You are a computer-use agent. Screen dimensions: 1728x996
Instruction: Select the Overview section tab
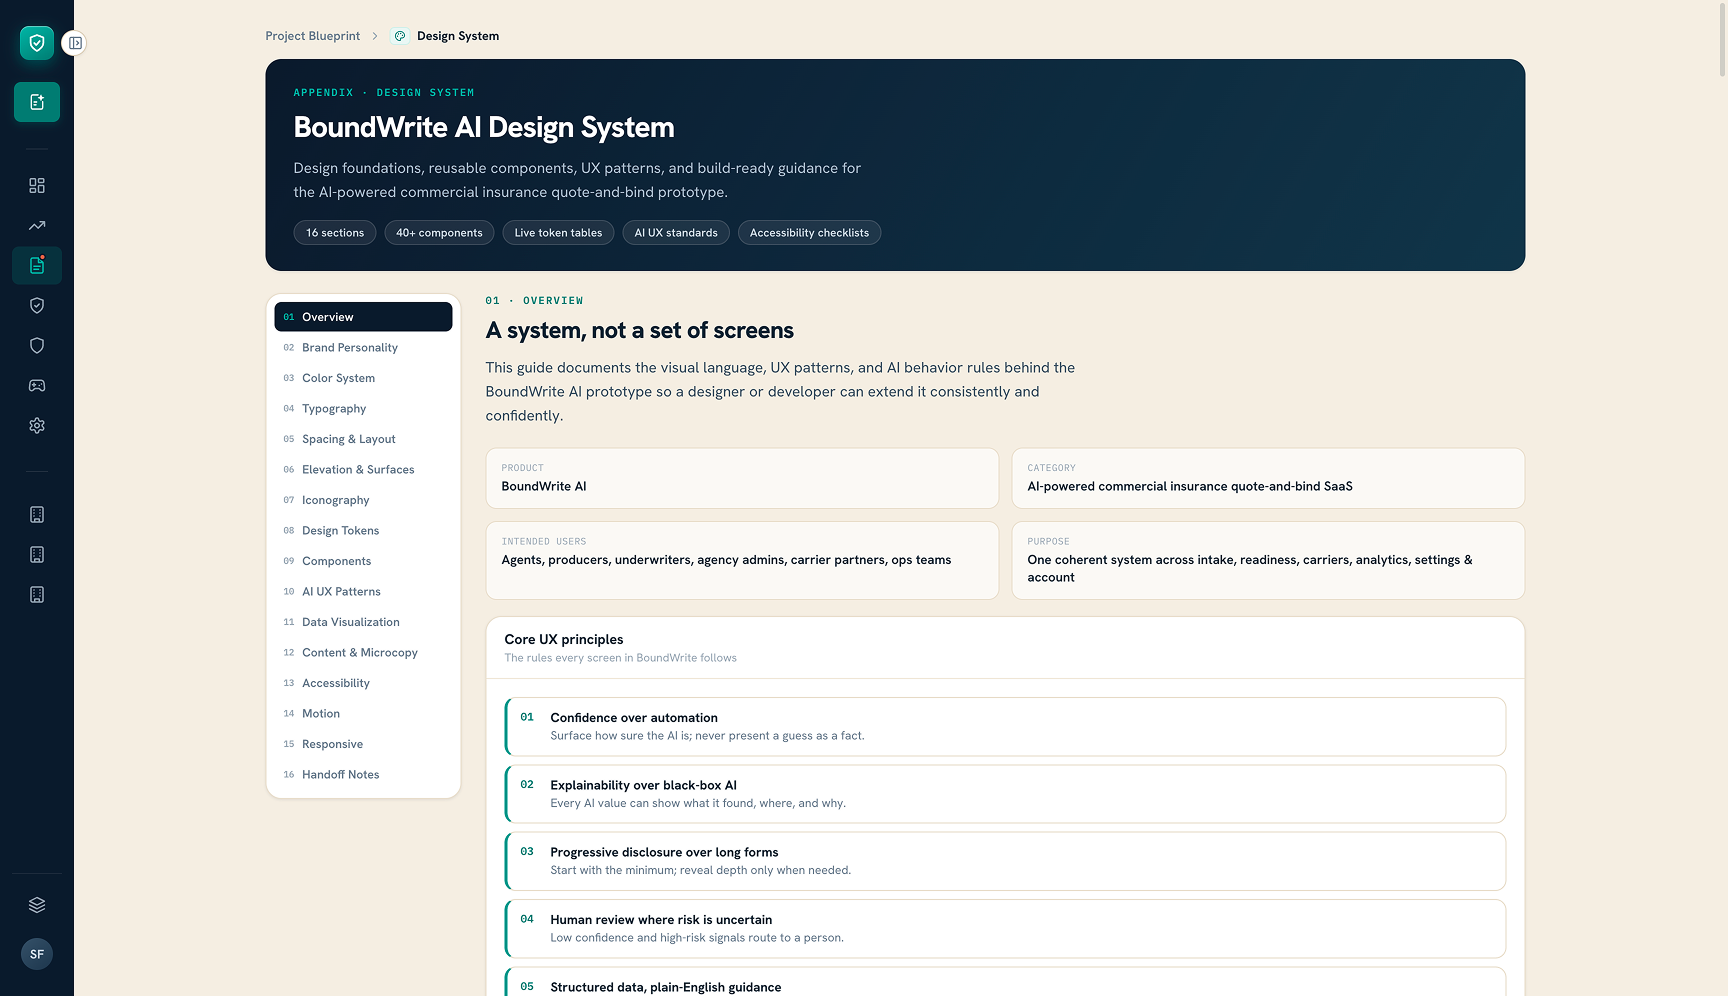click(363, 317)
